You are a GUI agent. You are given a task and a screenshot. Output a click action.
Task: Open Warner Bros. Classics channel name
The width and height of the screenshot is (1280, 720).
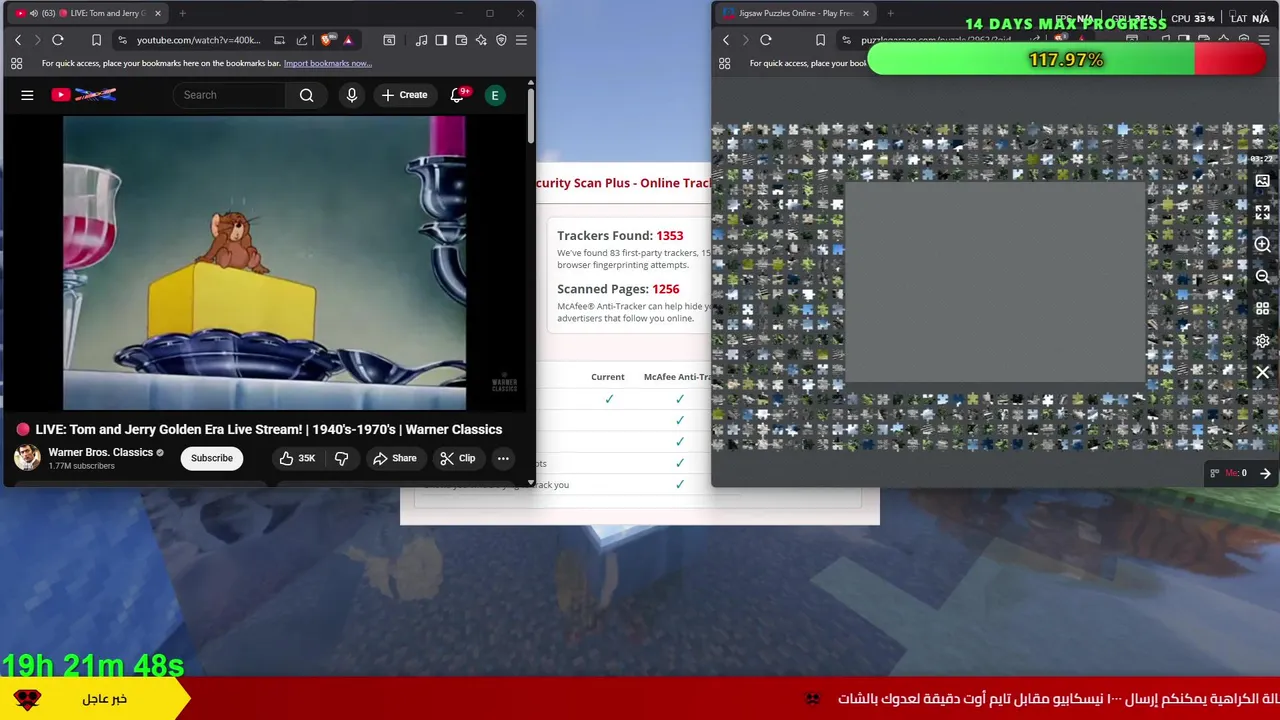coord(100,452)
